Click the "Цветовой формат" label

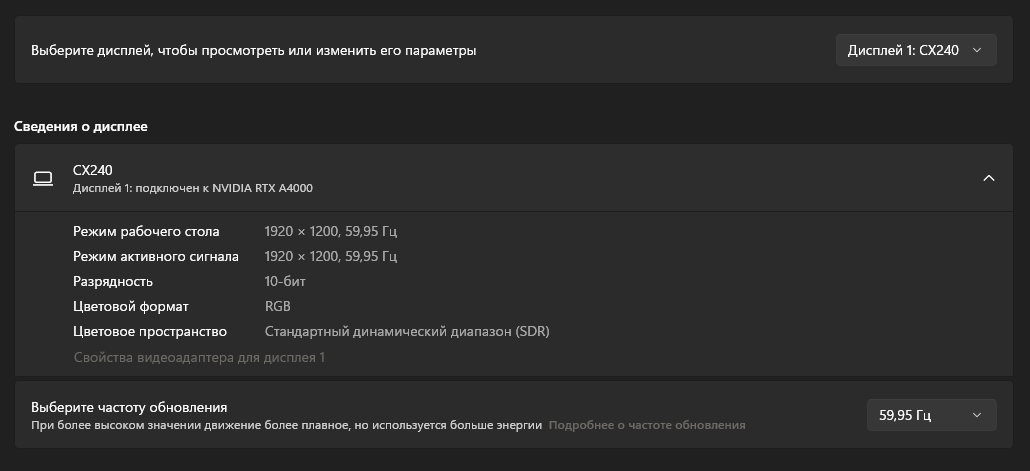[131, 306]
